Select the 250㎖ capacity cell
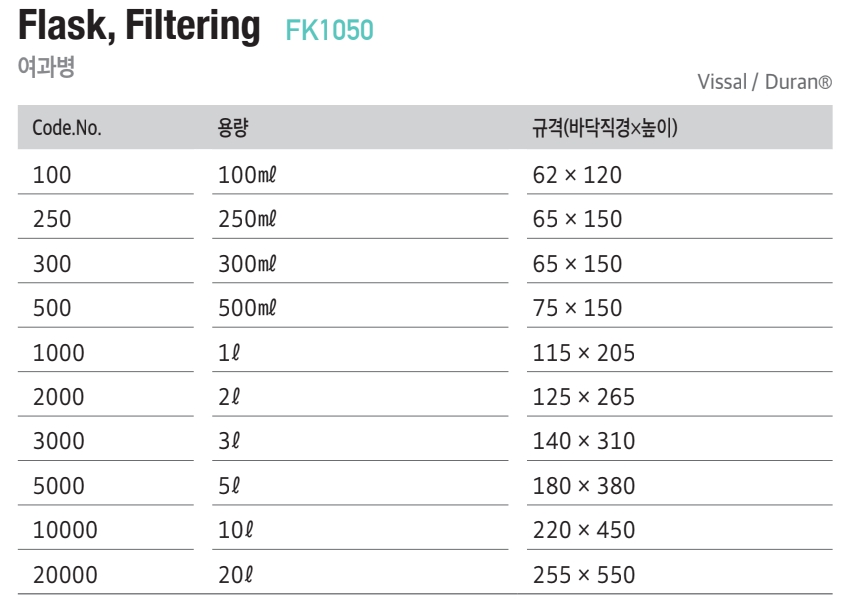The height and width of the screenshot is (606, 854). 247,219
